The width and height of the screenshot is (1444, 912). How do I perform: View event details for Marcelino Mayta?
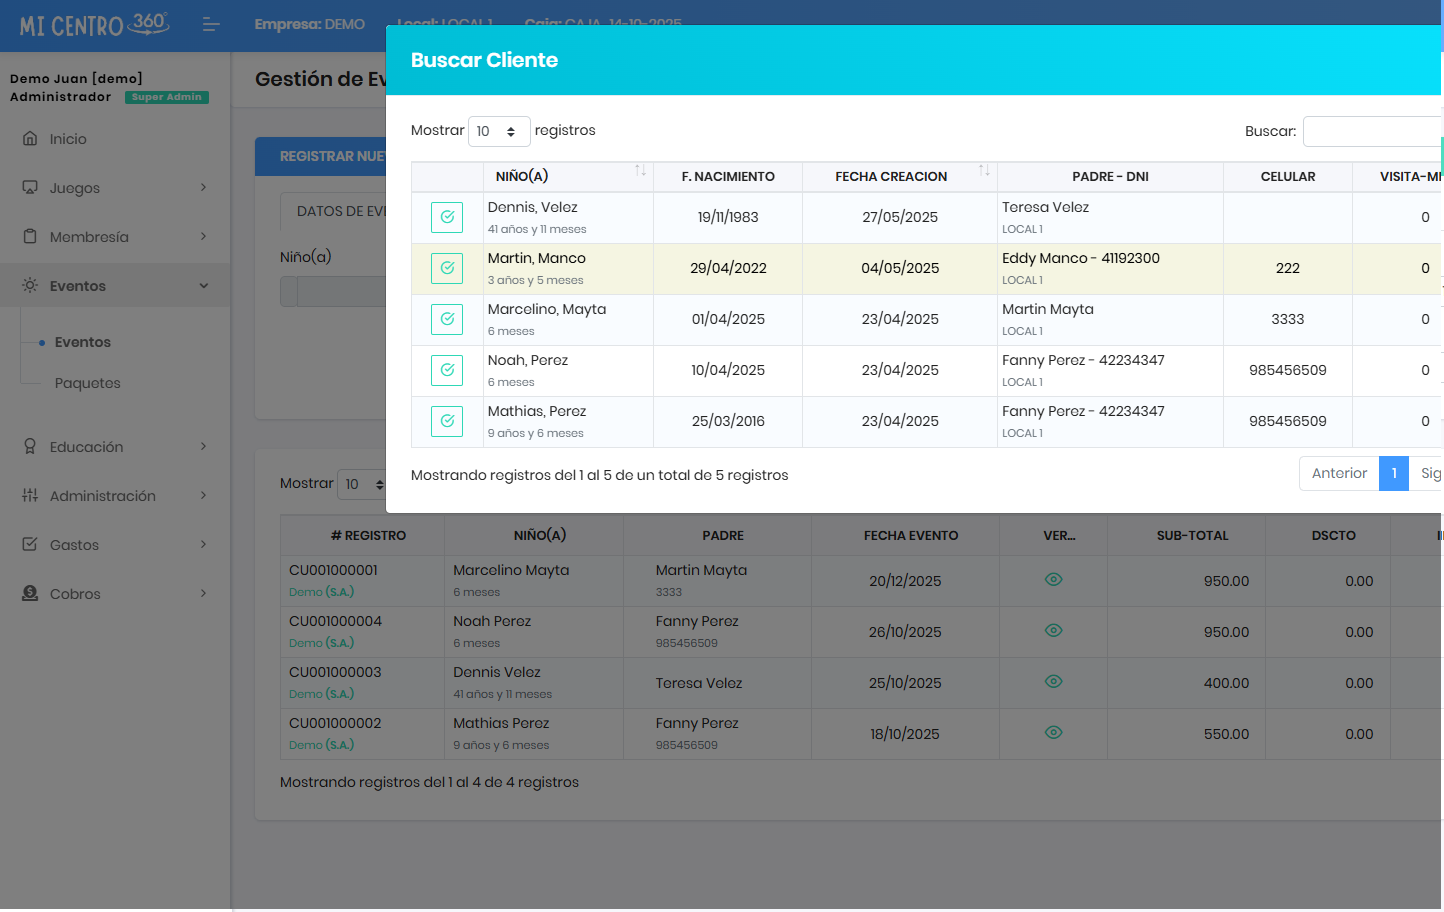[1053, 580]
